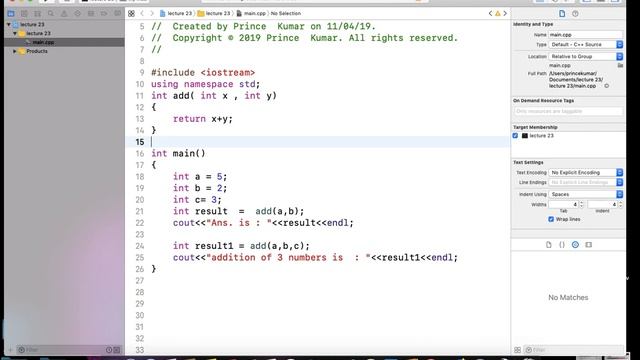Click the lecture 23 project breadcrumb
Image resolution: width=640 pixels, height=360 pixels.
tap(176, 13)
